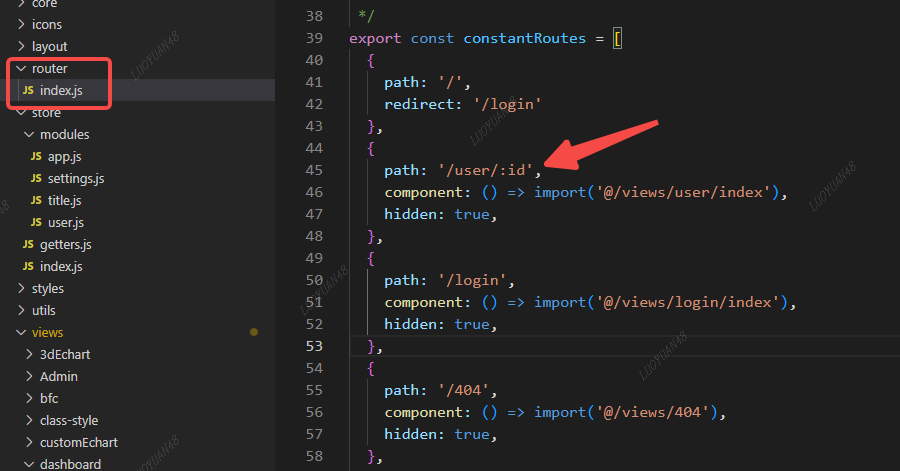Click line number 45 in gutter
Image resolution: width=900 pixels, height=471 pixels.
[314, 170]
